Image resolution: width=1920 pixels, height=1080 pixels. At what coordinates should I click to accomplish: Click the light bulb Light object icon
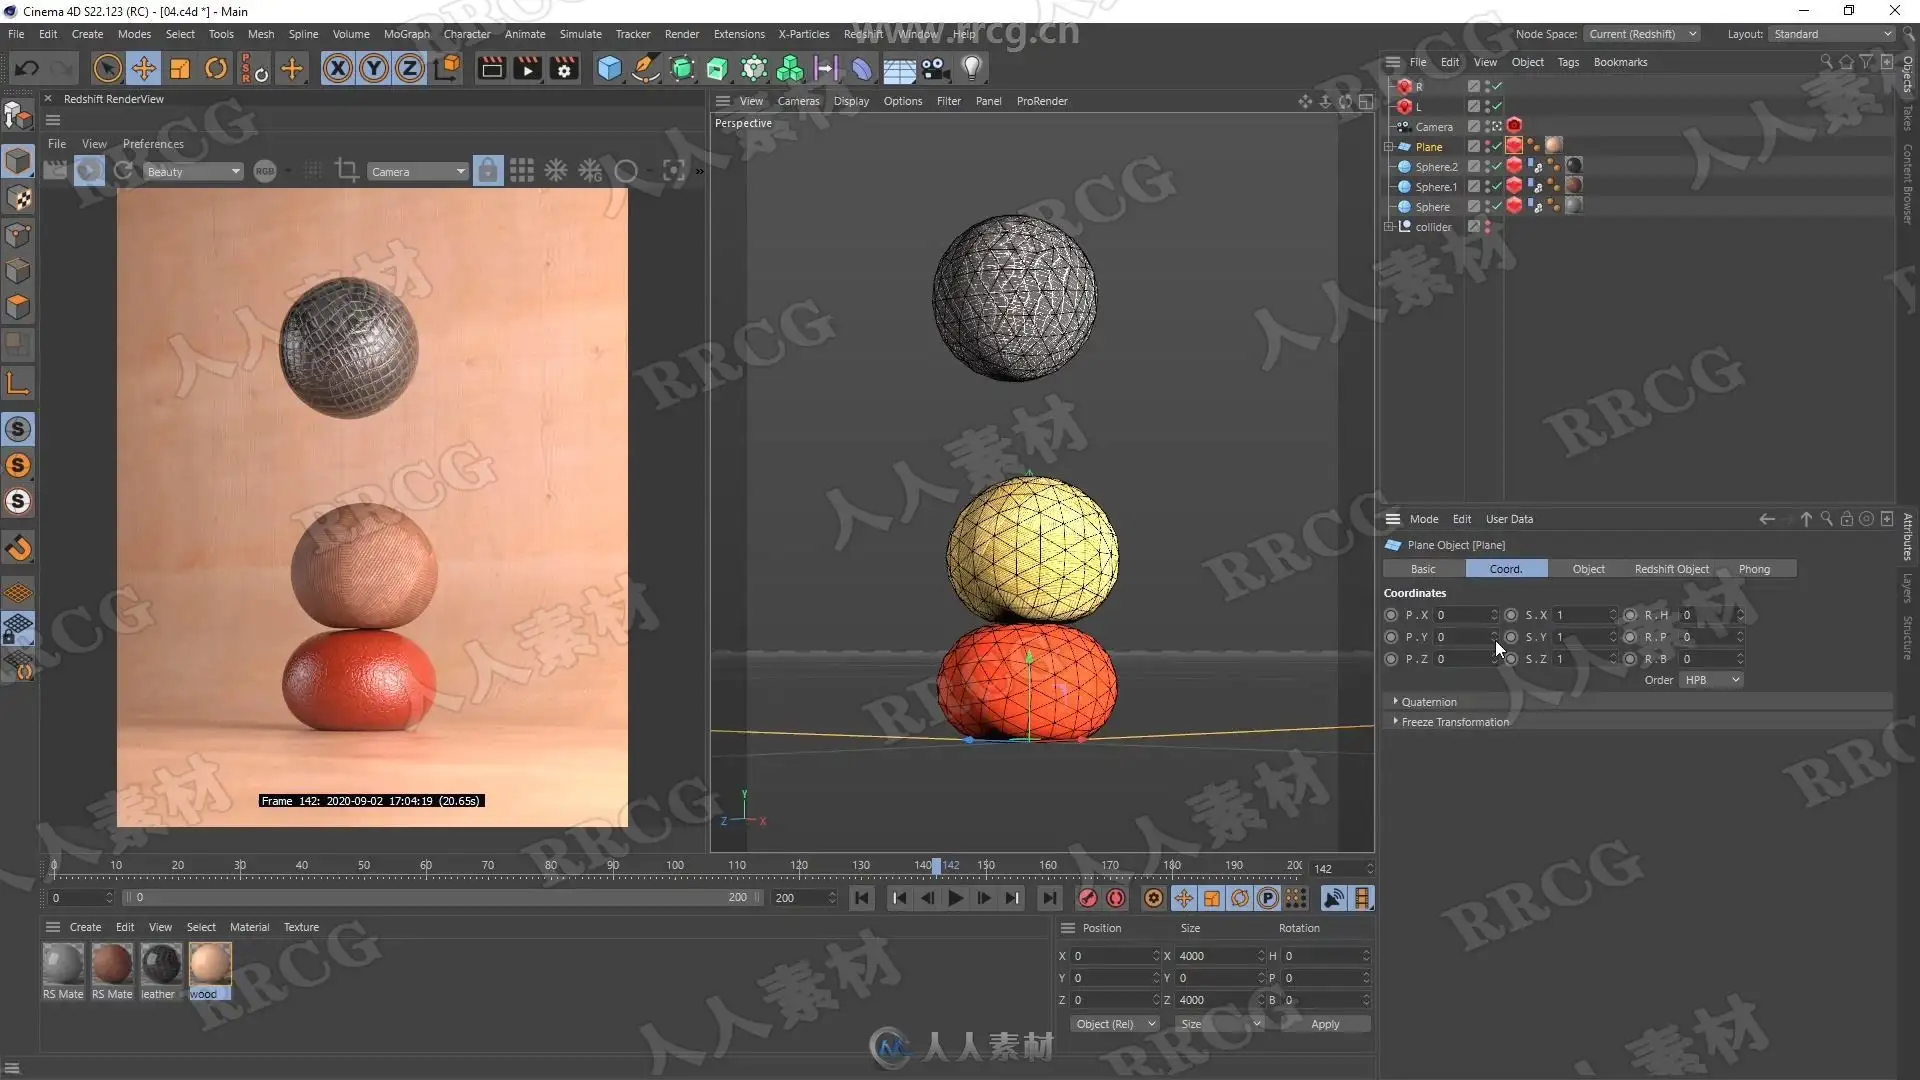972,68
